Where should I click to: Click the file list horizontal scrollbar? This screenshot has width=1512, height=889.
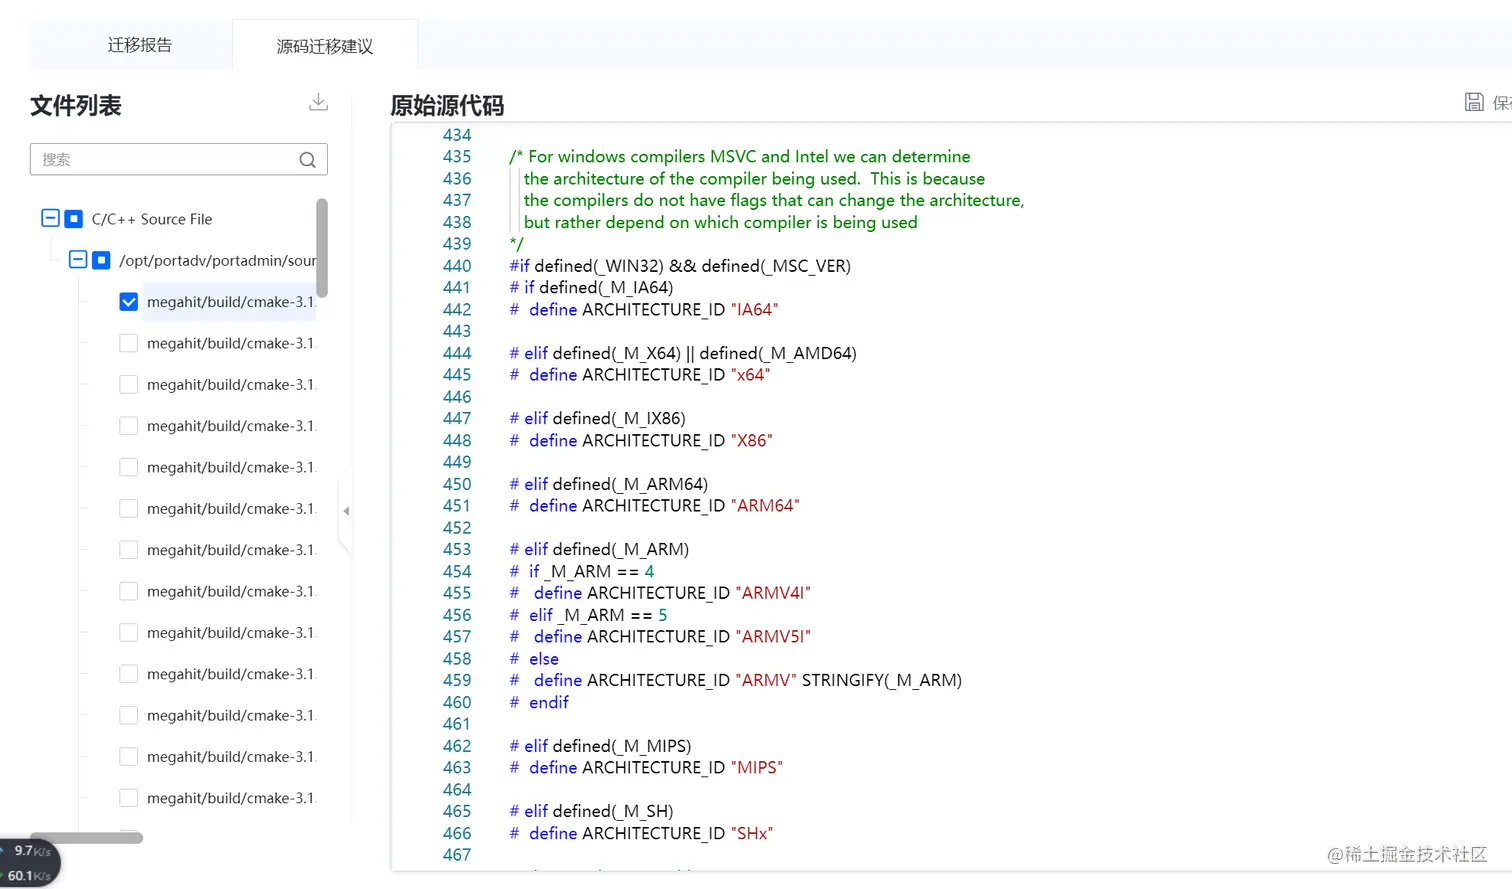point(87,838)
